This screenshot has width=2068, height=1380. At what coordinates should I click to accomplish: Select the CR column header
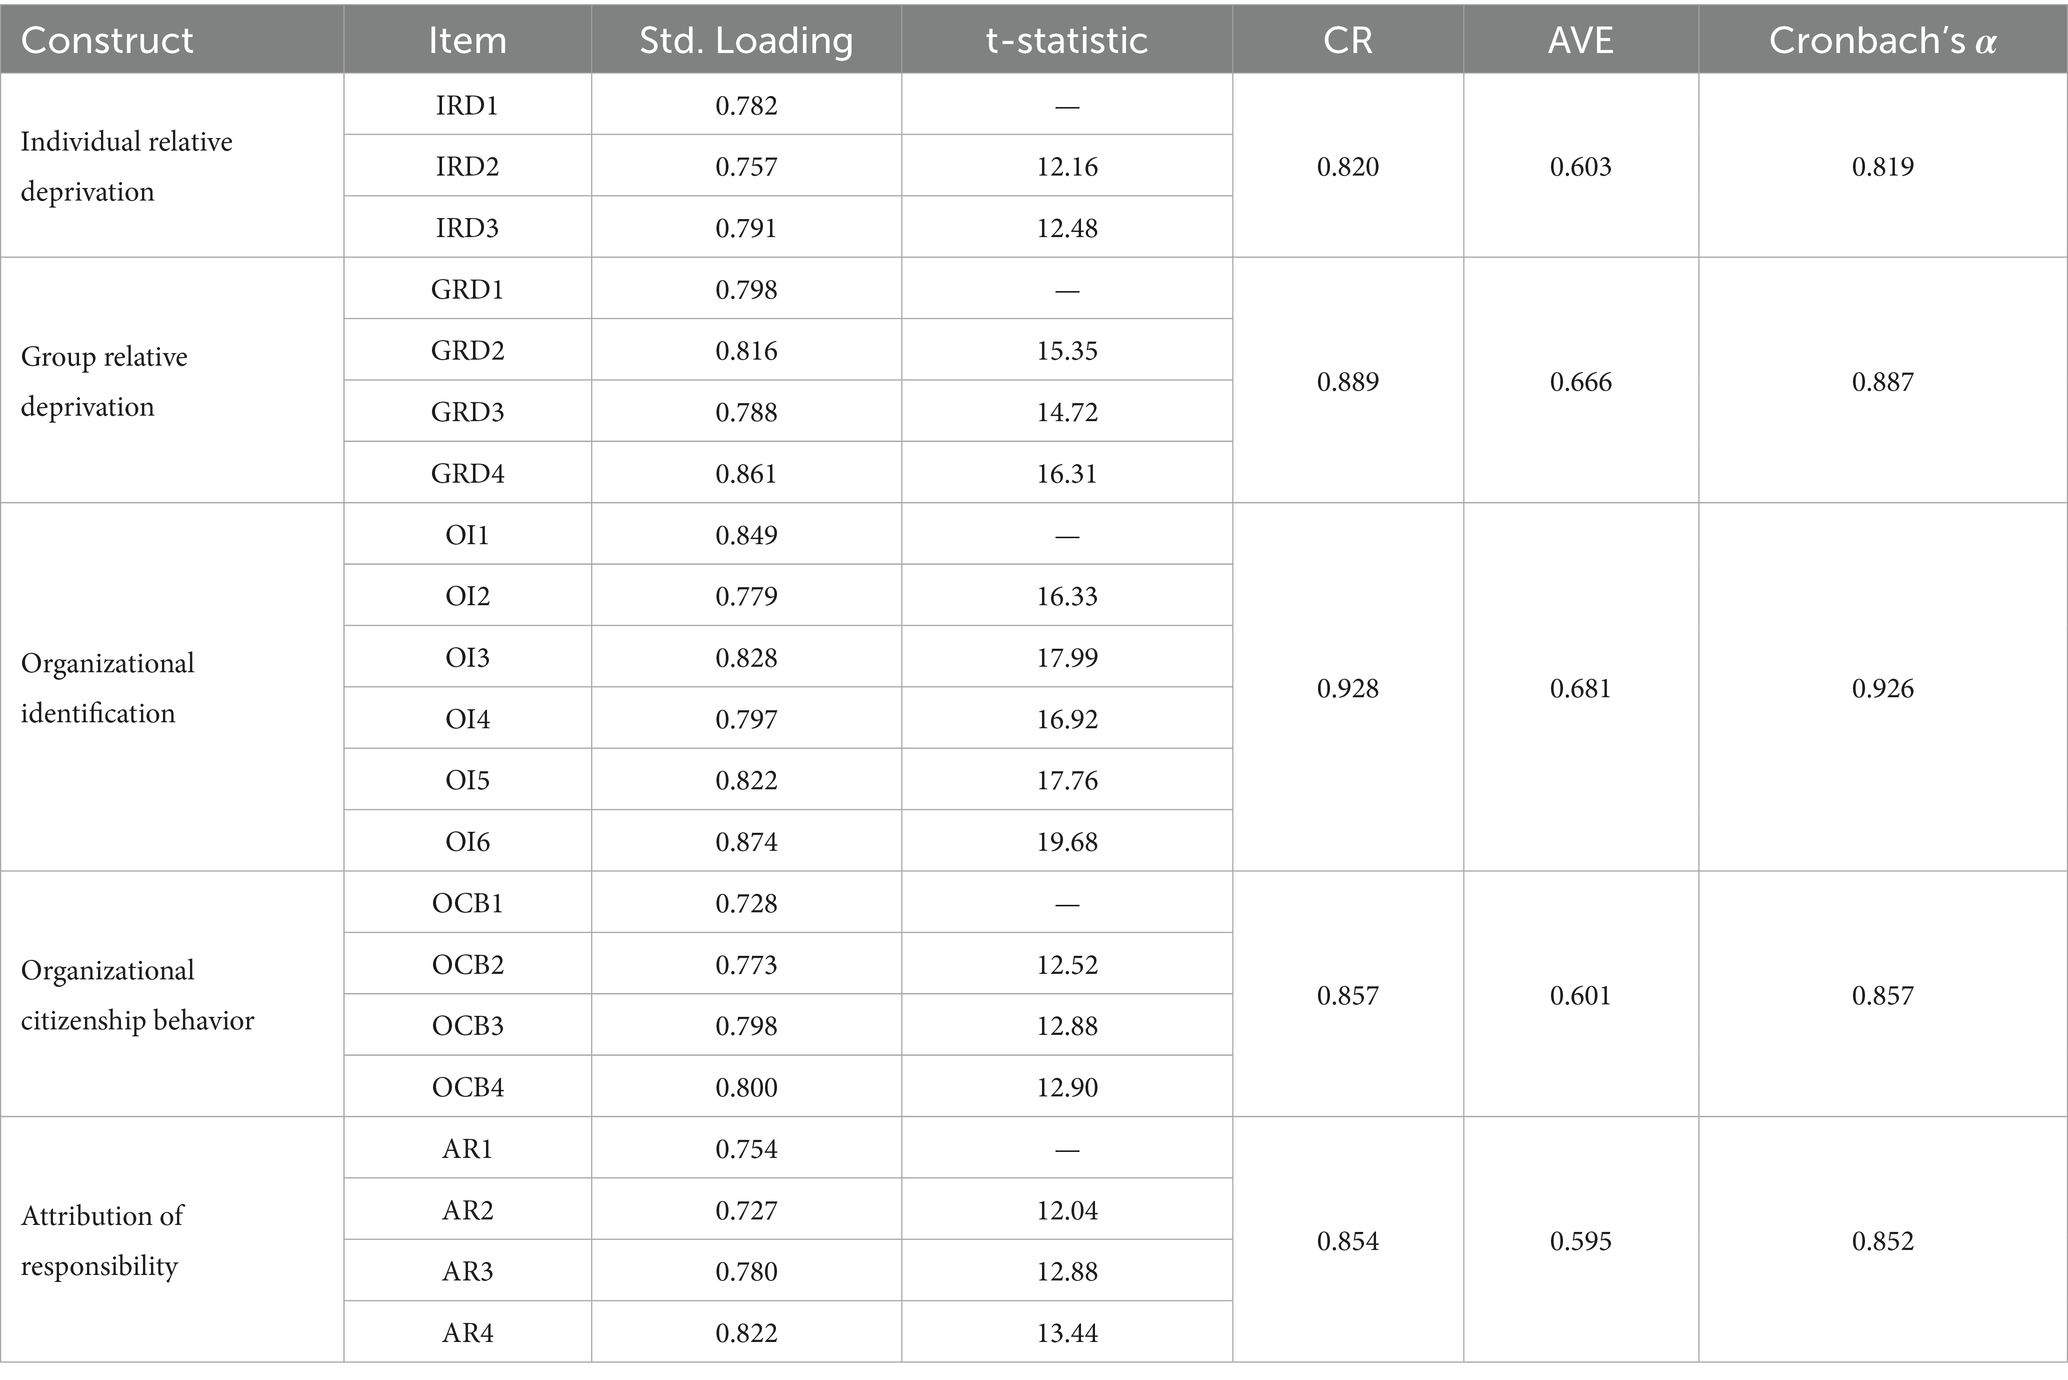point(1347,41)
